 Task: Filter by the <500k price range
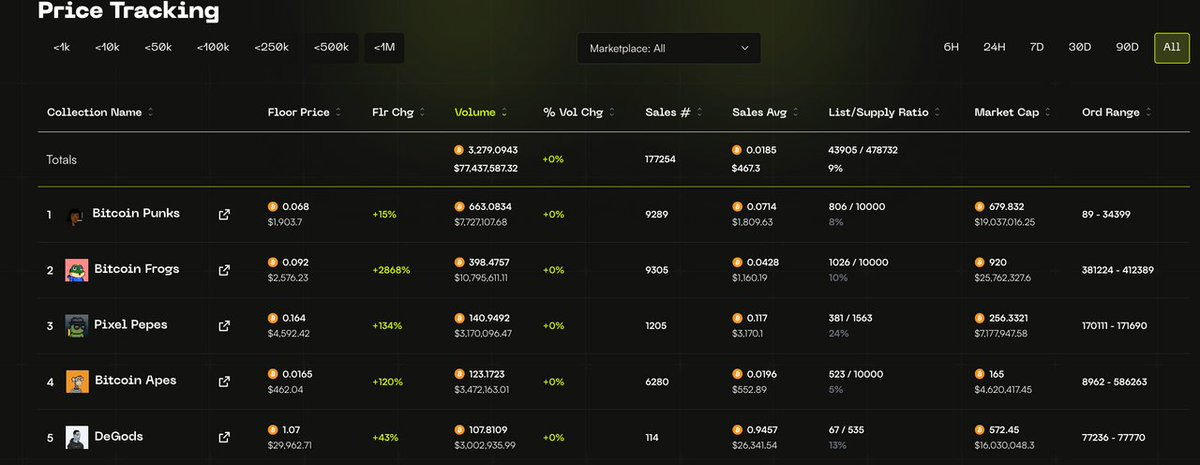pyautogui.click(x=331, y=47)
